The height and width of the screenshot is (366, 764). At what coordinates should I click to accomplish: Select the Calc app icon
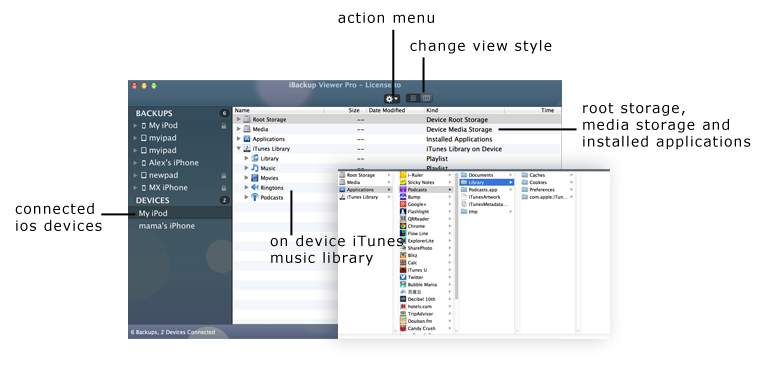pos(403,263)
